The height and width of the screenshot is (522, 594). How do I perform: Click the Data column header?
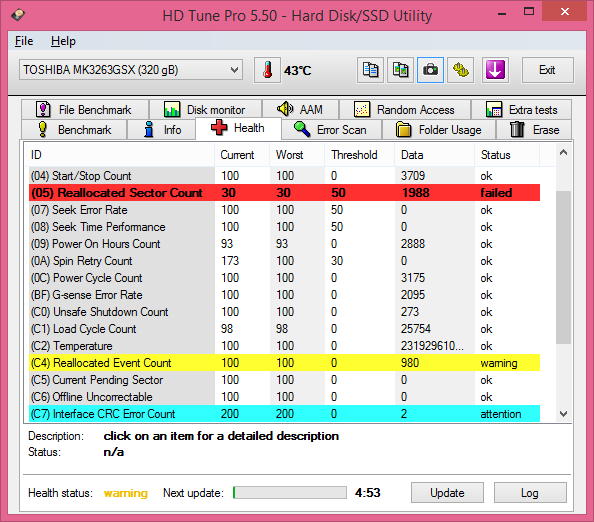coord(435,155)
